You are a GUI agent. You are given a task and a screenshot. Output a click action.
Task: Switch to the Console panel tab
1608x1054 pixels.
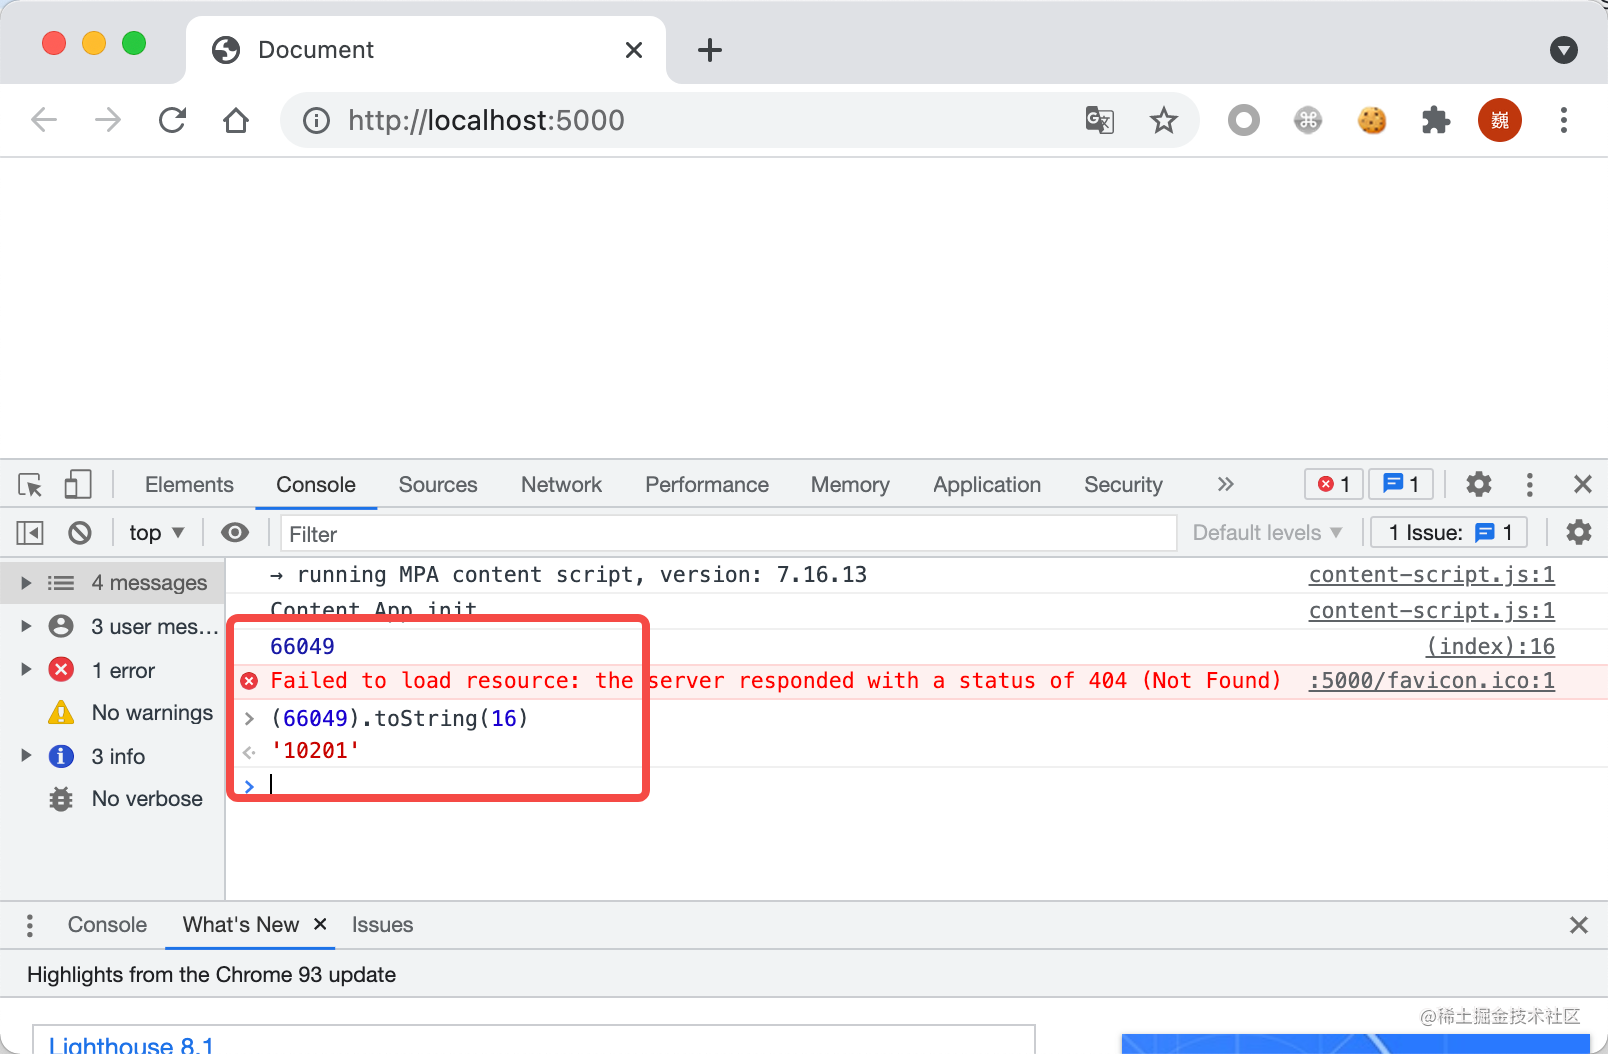point(316,485)
